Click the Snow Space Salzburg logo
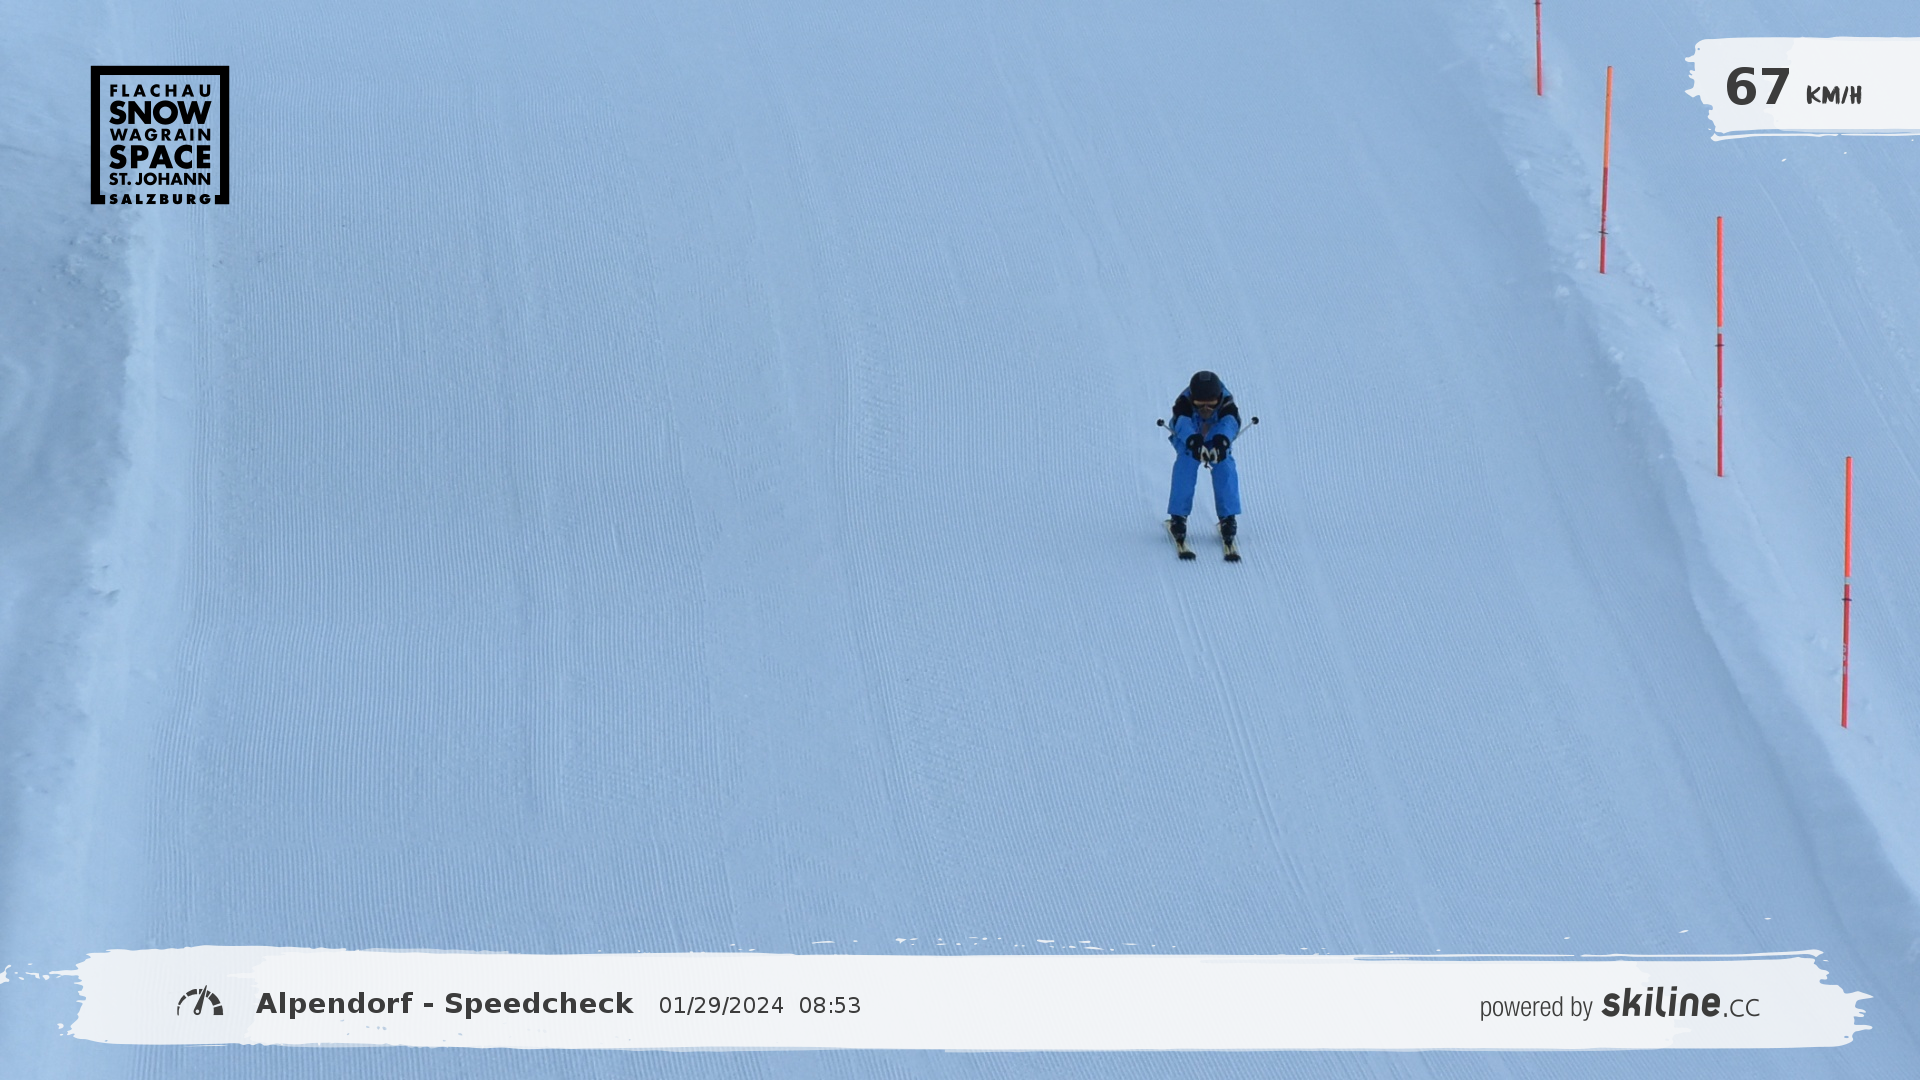 160,135
